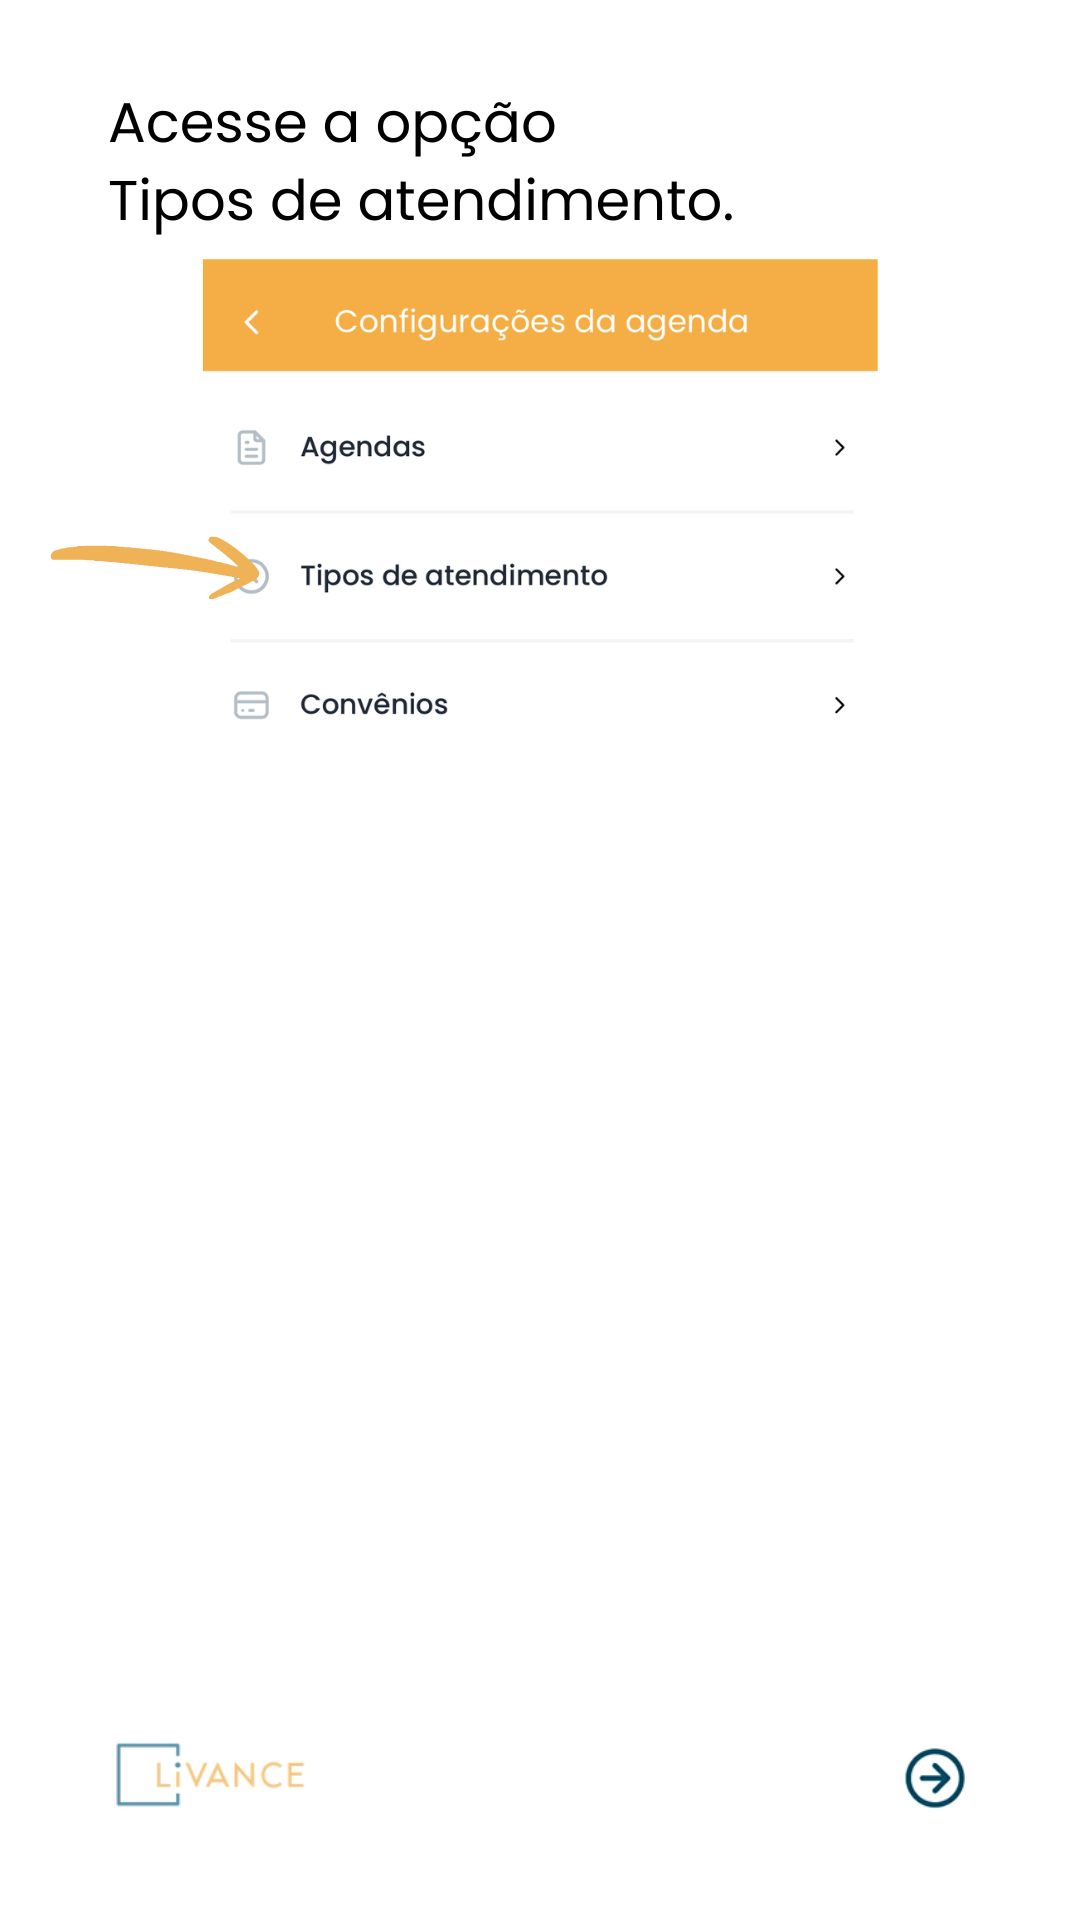
Task: Click the orange hand-drawn pointer arrow
Action: [155, 568]
